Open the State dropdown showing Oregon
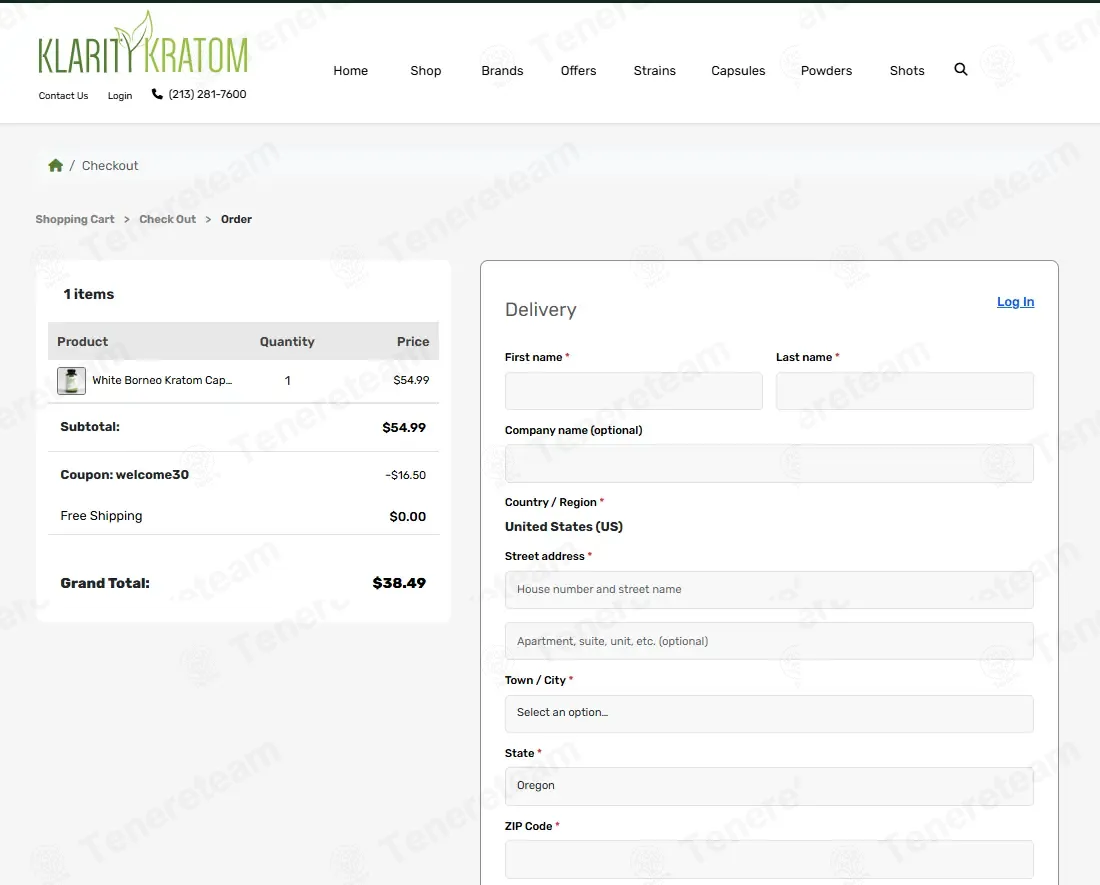 [x=769, y=786]
